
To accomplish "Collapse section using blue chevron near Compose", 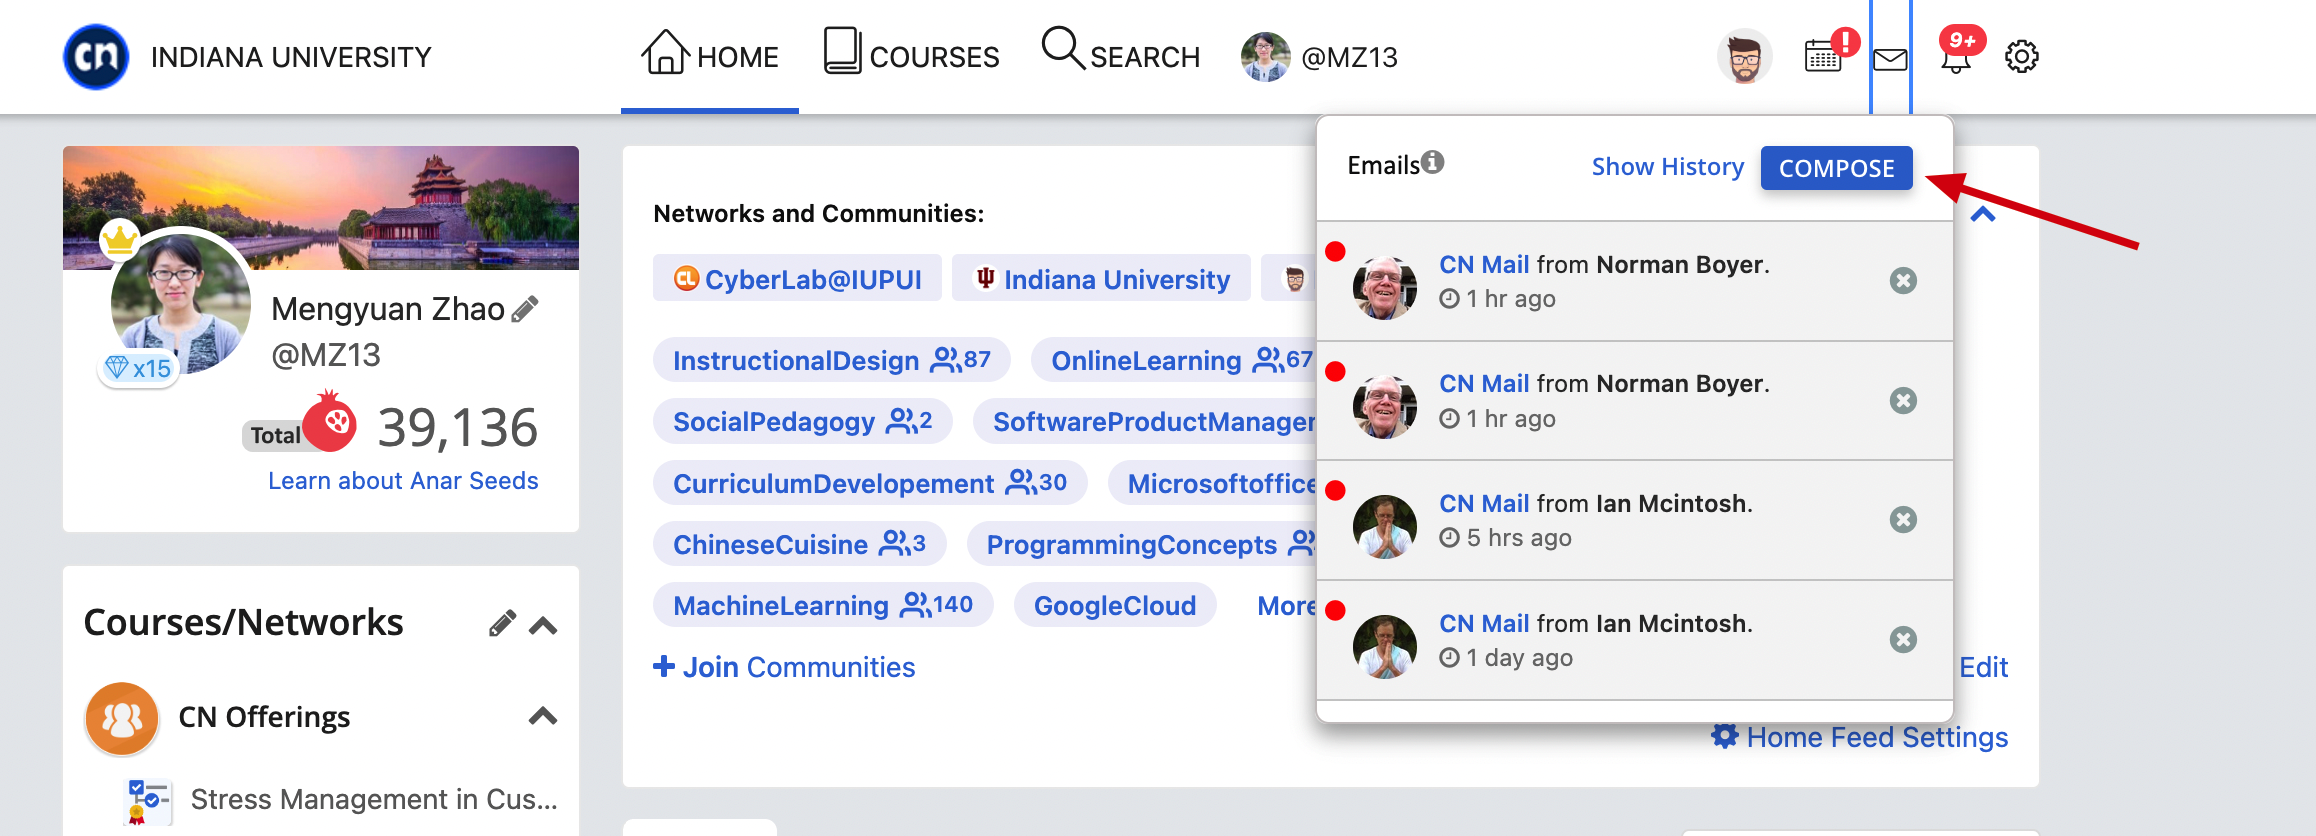I will pos(1983,214).
